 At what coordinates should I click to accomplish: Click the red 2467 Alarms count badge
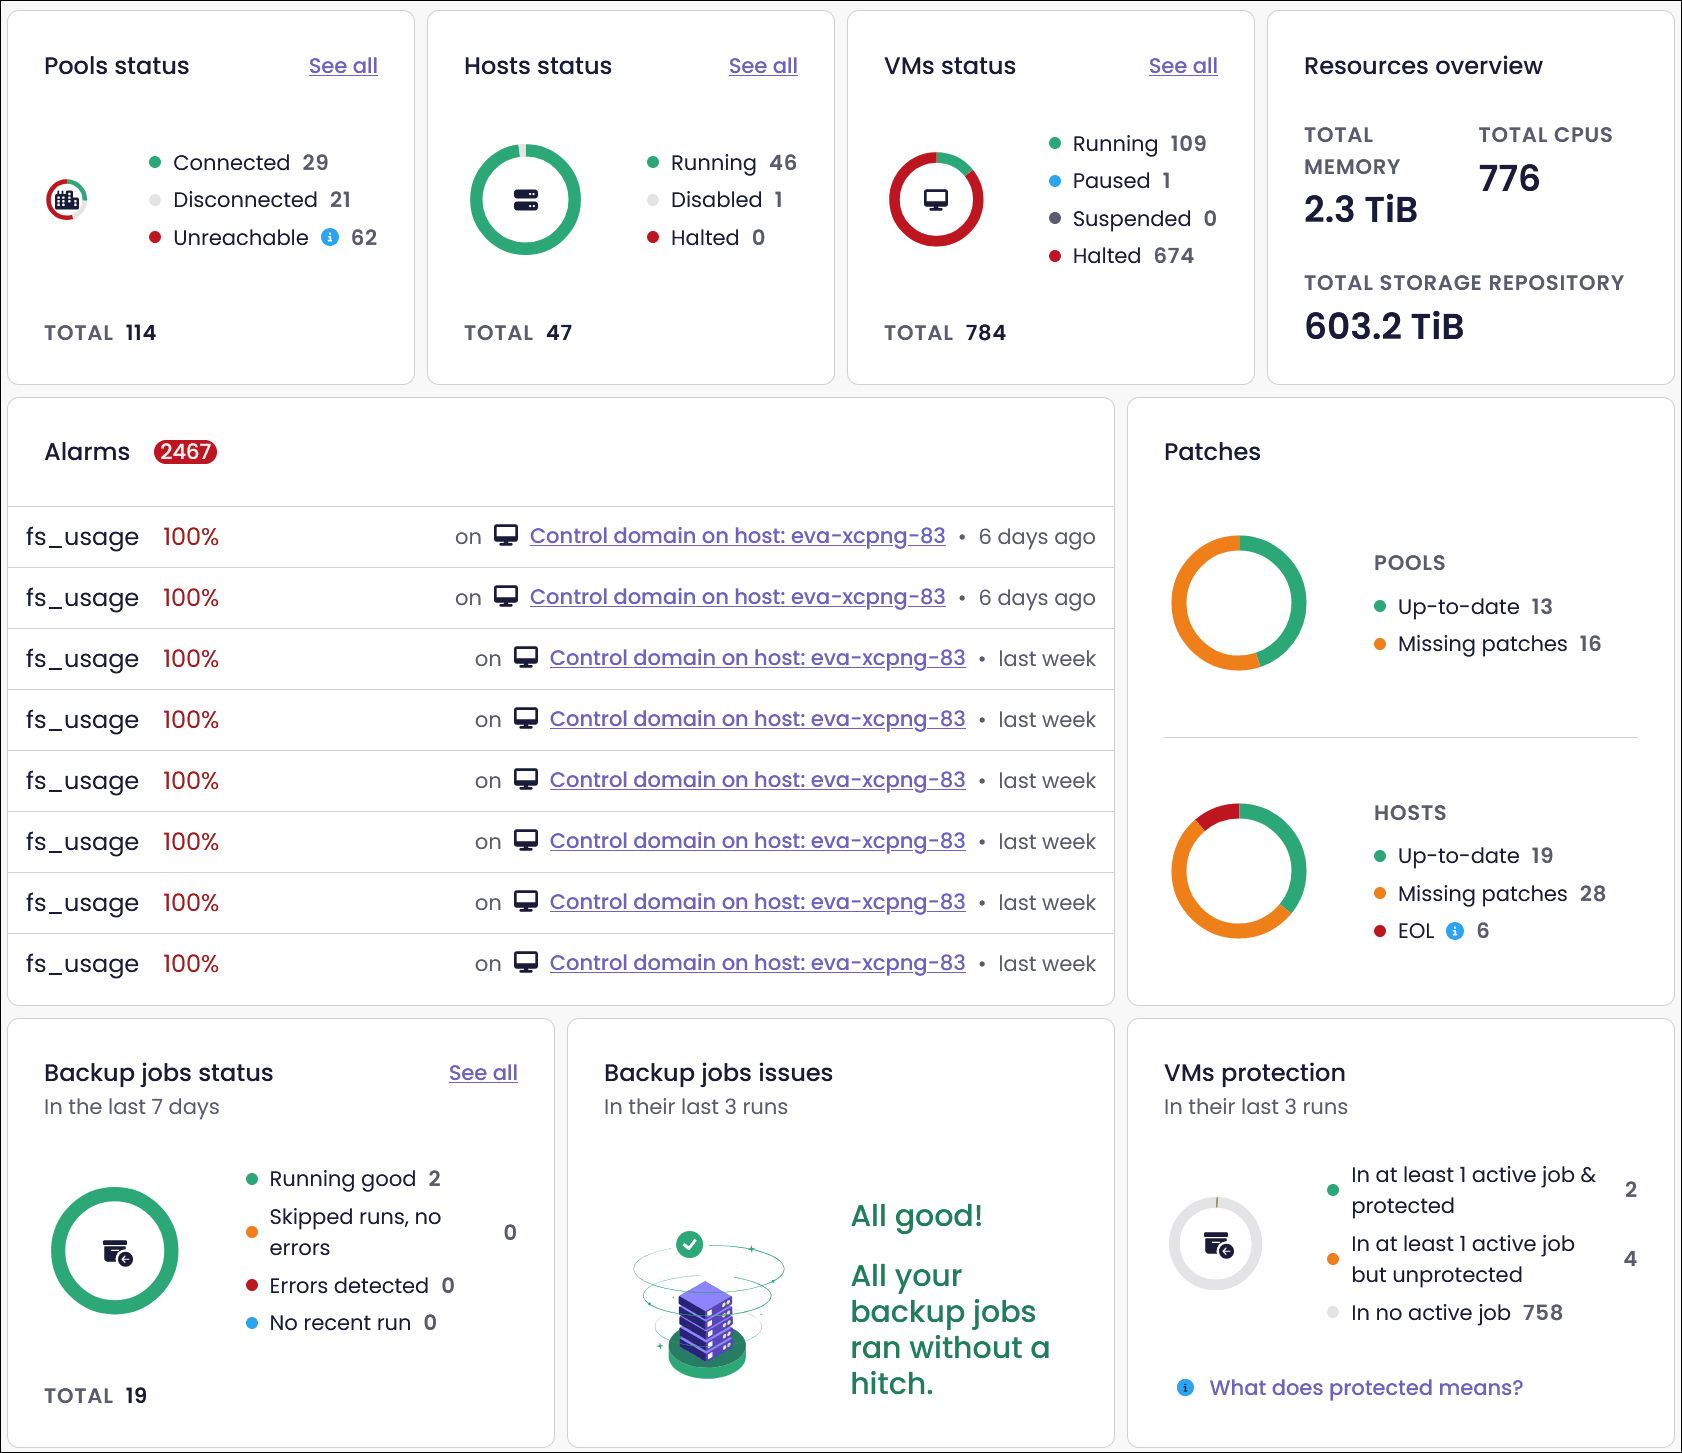click(x=185, y=452)
